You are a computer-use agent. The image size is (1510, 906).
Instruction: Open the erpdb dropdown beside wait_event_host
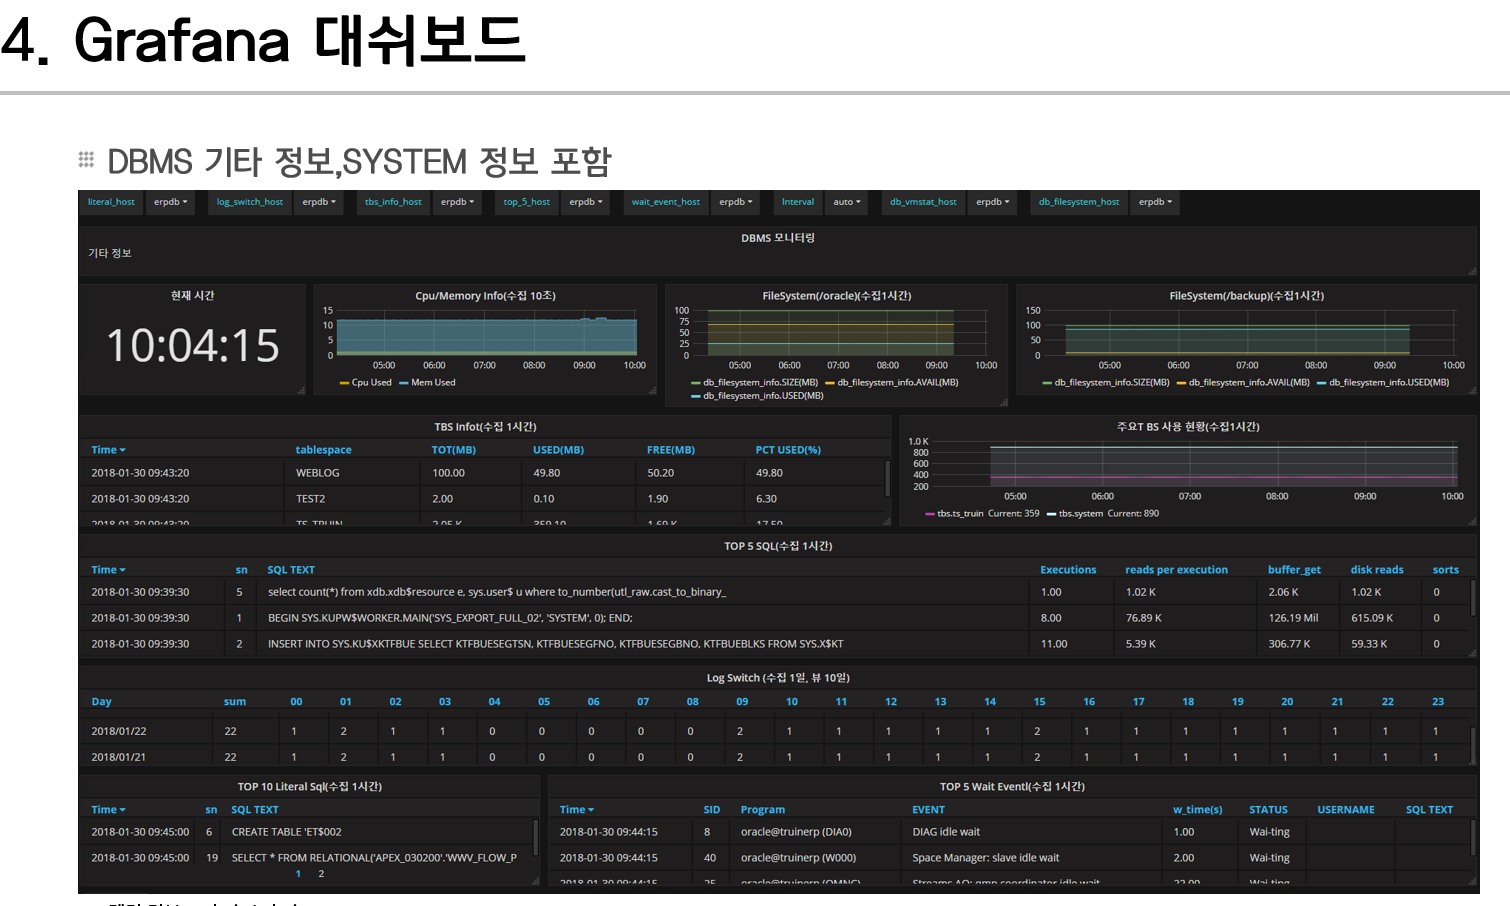click(x=736, y=202)
